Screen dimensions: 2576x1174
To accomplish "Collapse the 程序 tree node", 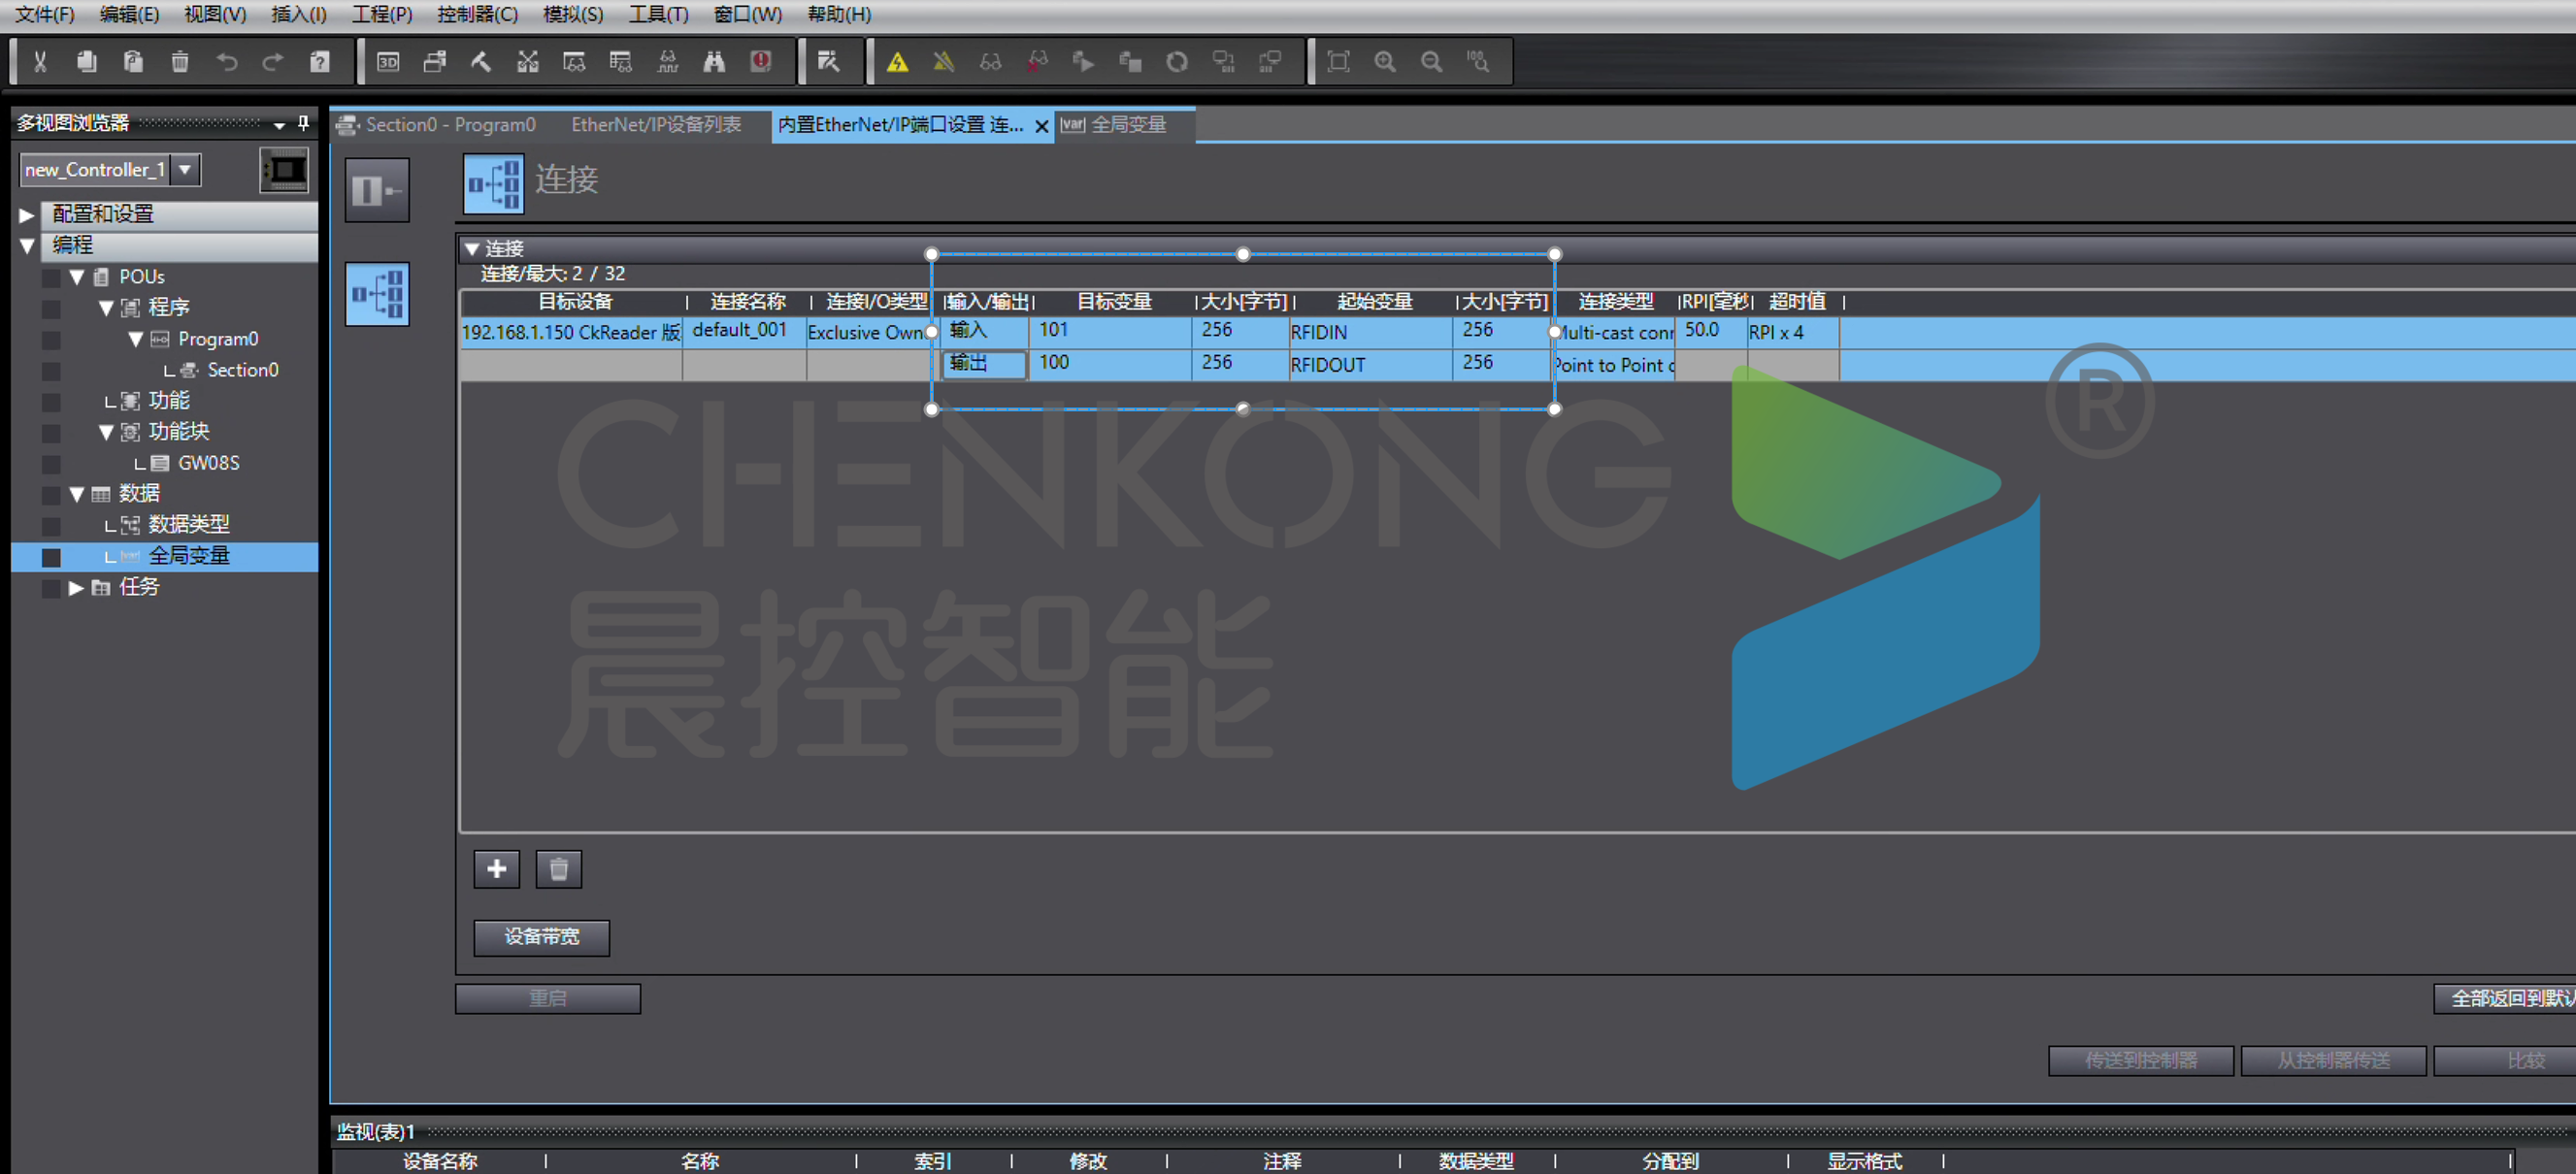I will coord(106,308).
